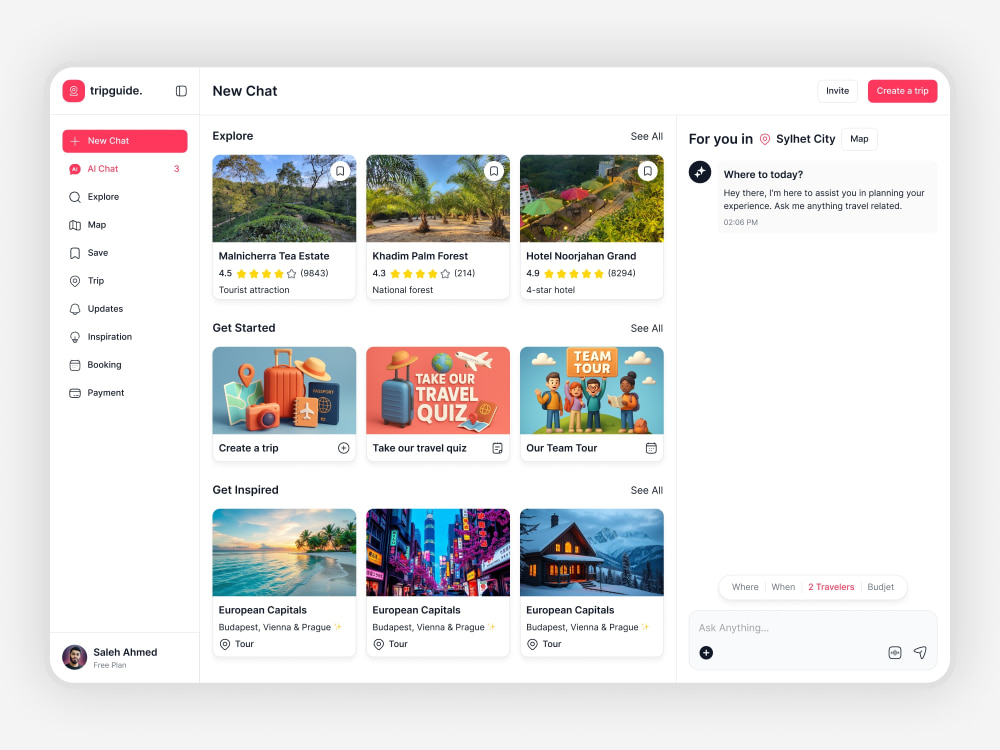Click the tripguide logo icon
This screenshot has height=750, width=1000.
click(73, 91)
